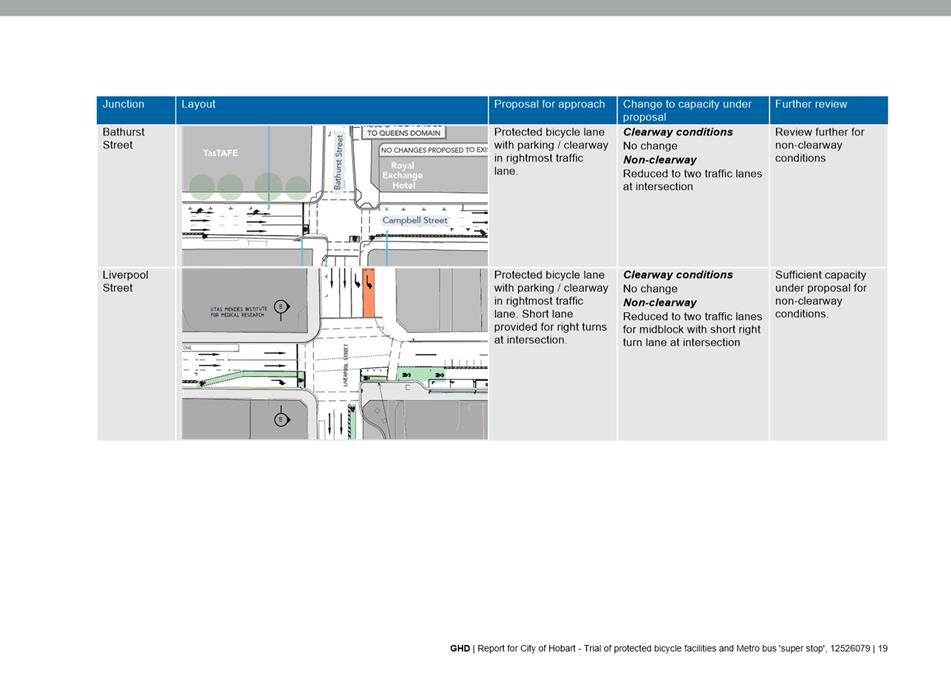Click Liverpool row proposal text
The width and height of the screenshot is (951, 673).
coord(551,307)
